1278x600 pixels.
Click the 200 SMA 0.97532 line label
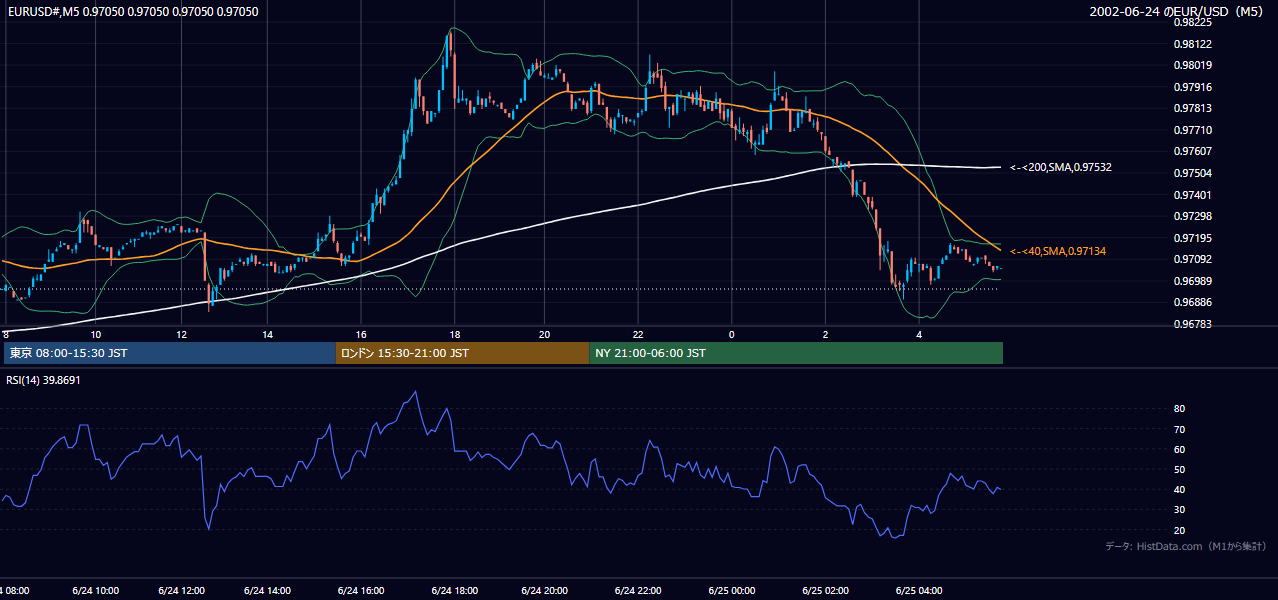1061,167
